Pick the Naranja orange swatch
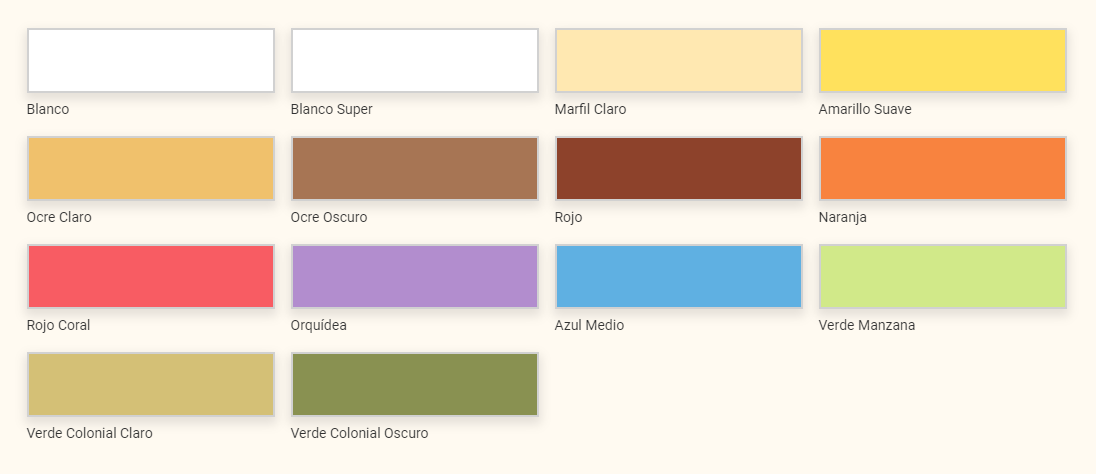The image size is (1096, 474). pyautogui.click(x=943, y=168)
